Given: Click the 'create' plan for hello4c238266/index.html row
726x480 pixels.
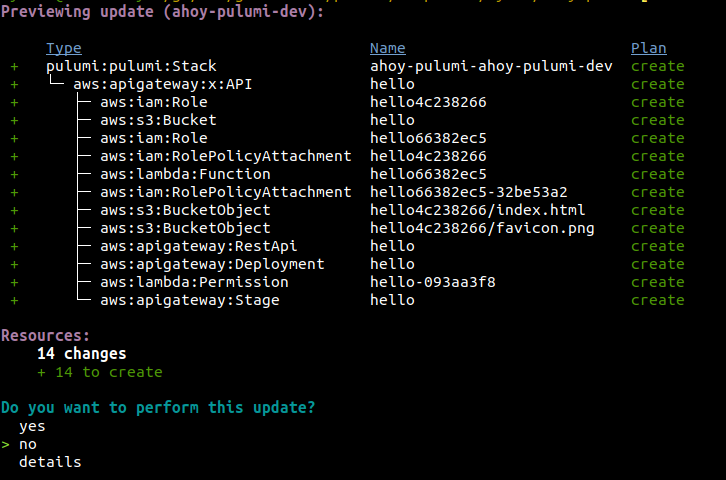Looking at the screenshot, I should coord(657,210).
